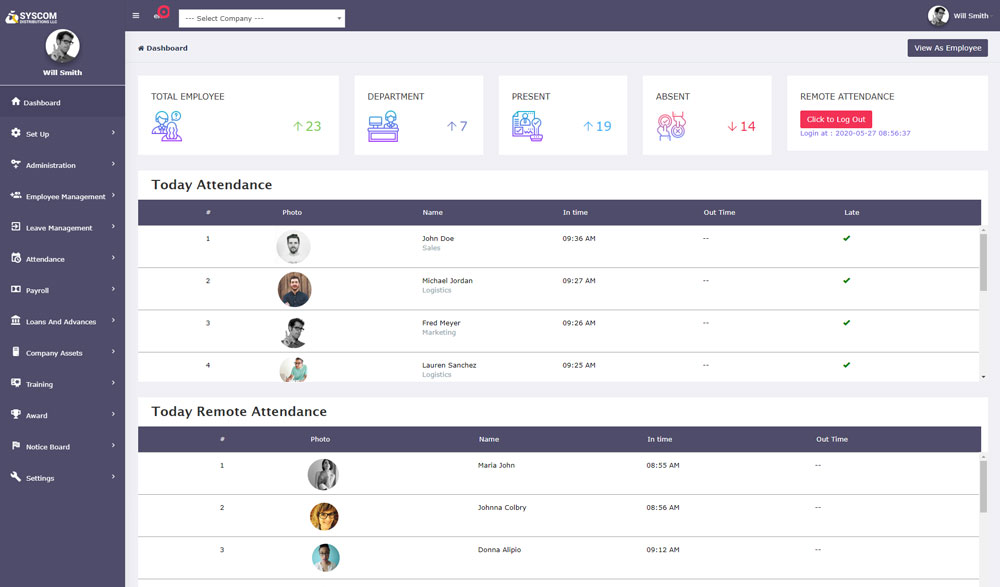This screenshot has height=587, width=1000.
Task: Click the wrench icon for Settings
Action: coord(16,477)
